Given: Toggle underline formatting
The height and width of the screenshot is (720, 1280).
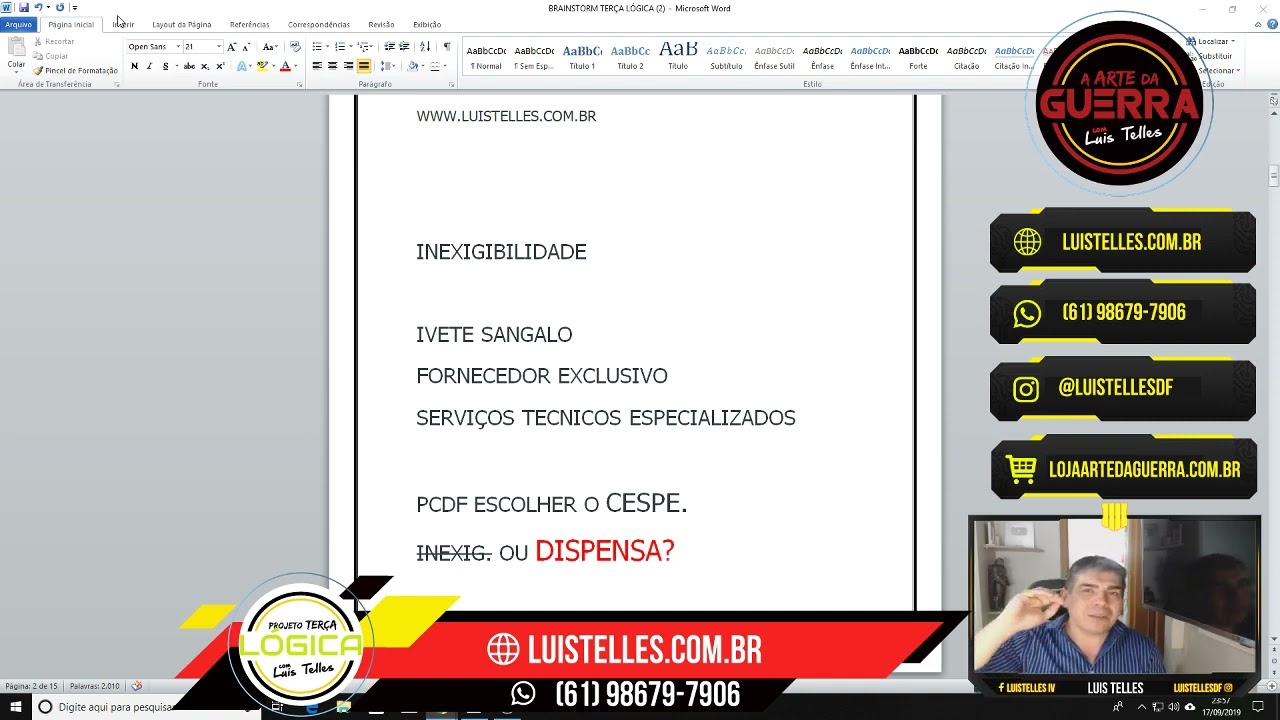Looking at the screenshot, I should [x=165, y=66].
